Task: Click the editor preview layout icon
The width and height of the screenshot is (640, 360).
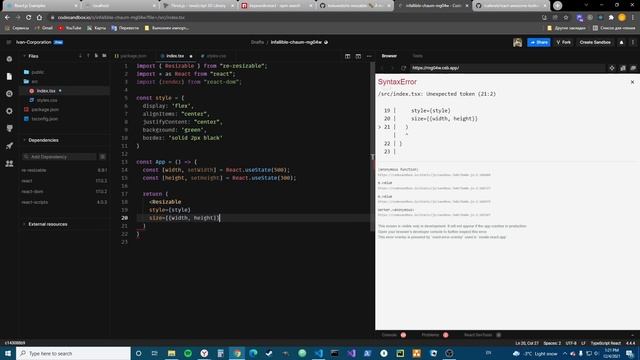Action: pos(358,56)
